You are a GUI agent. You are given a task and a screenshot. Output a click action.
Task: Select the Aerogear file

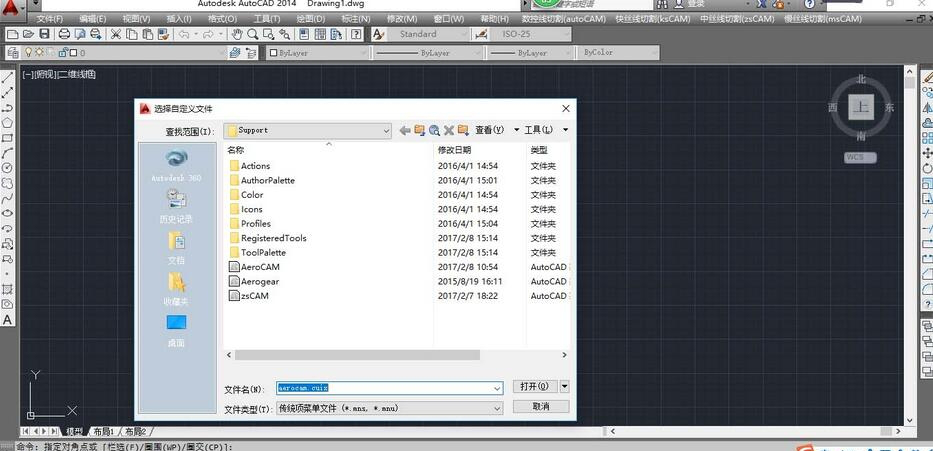point(254,282)
